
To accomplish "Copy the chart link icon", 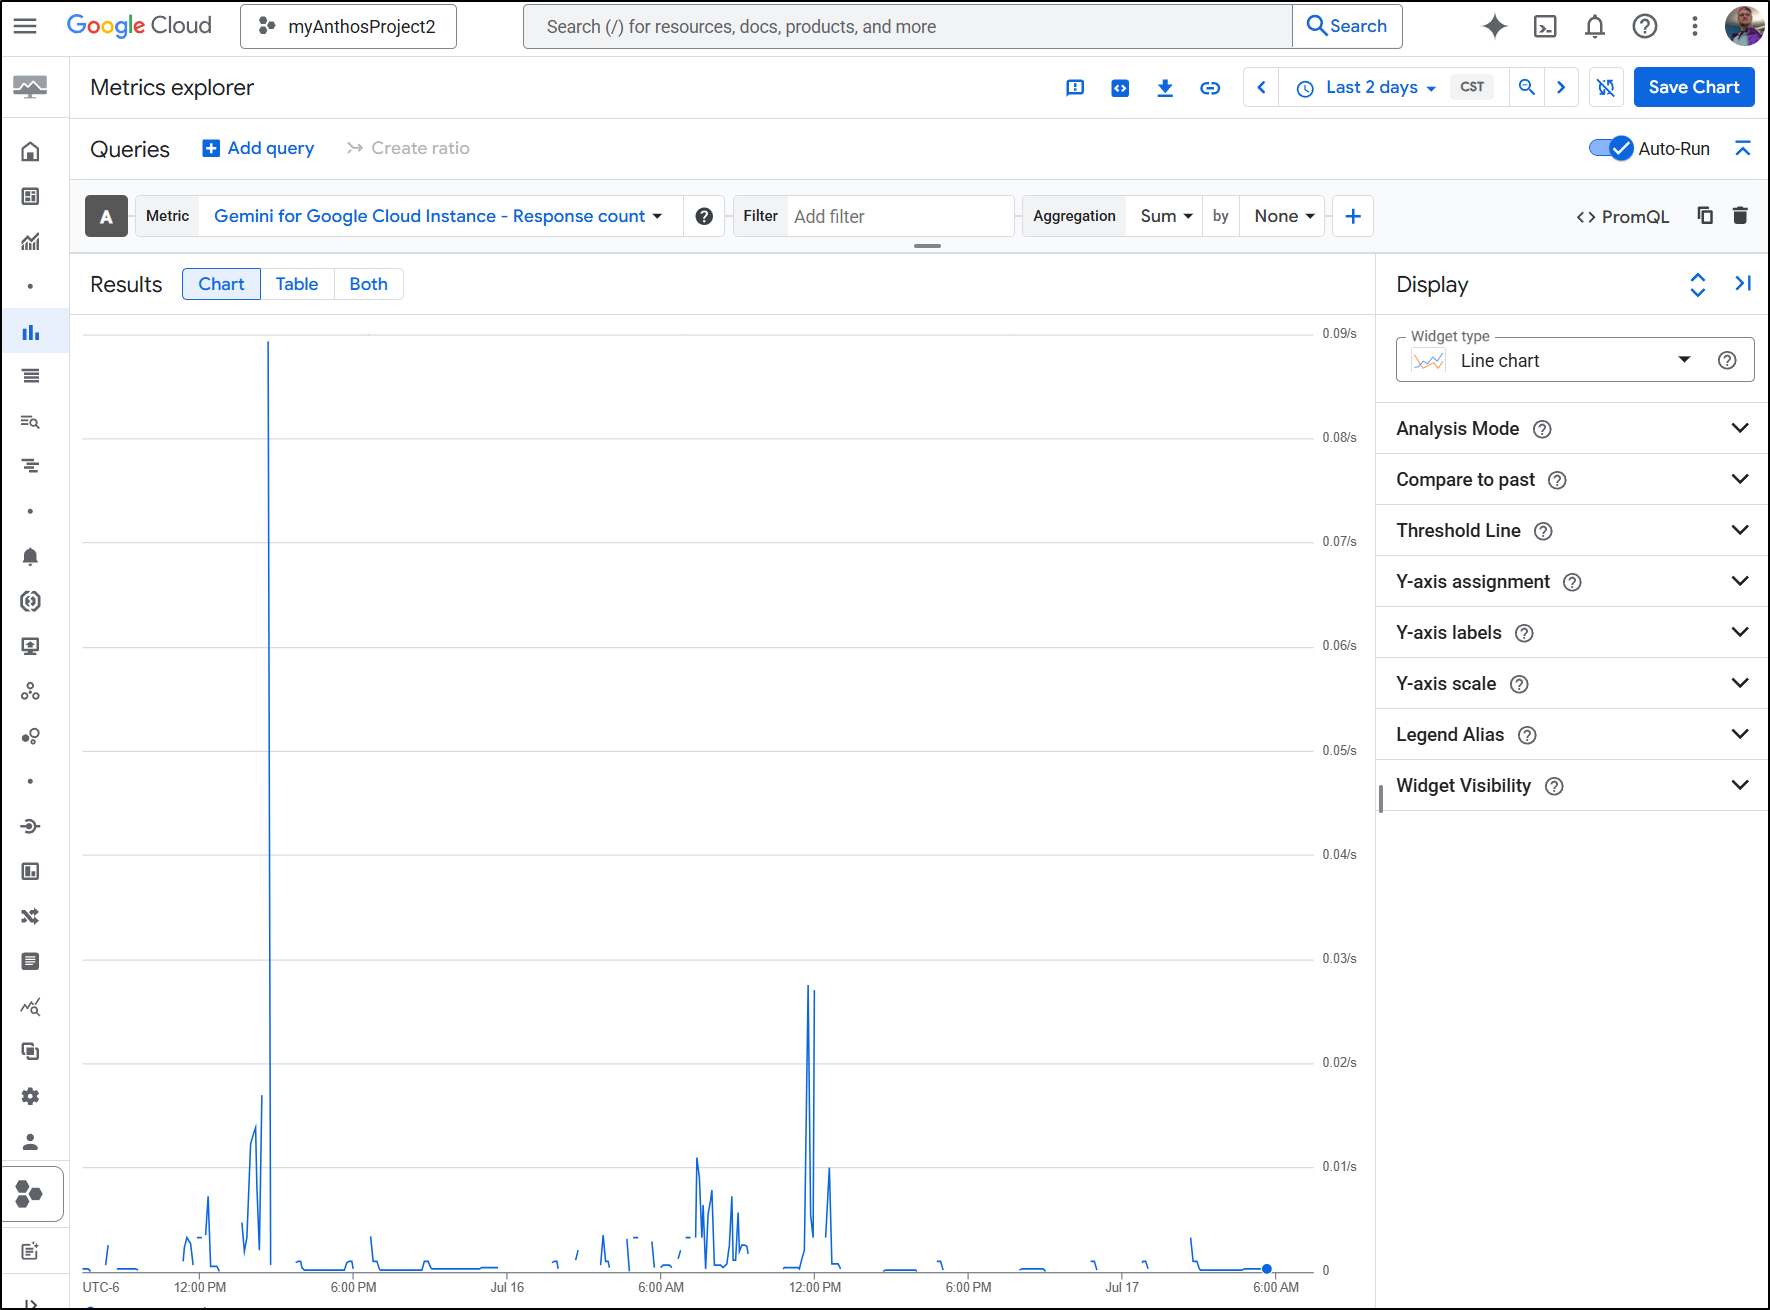I will (1210, 88).
